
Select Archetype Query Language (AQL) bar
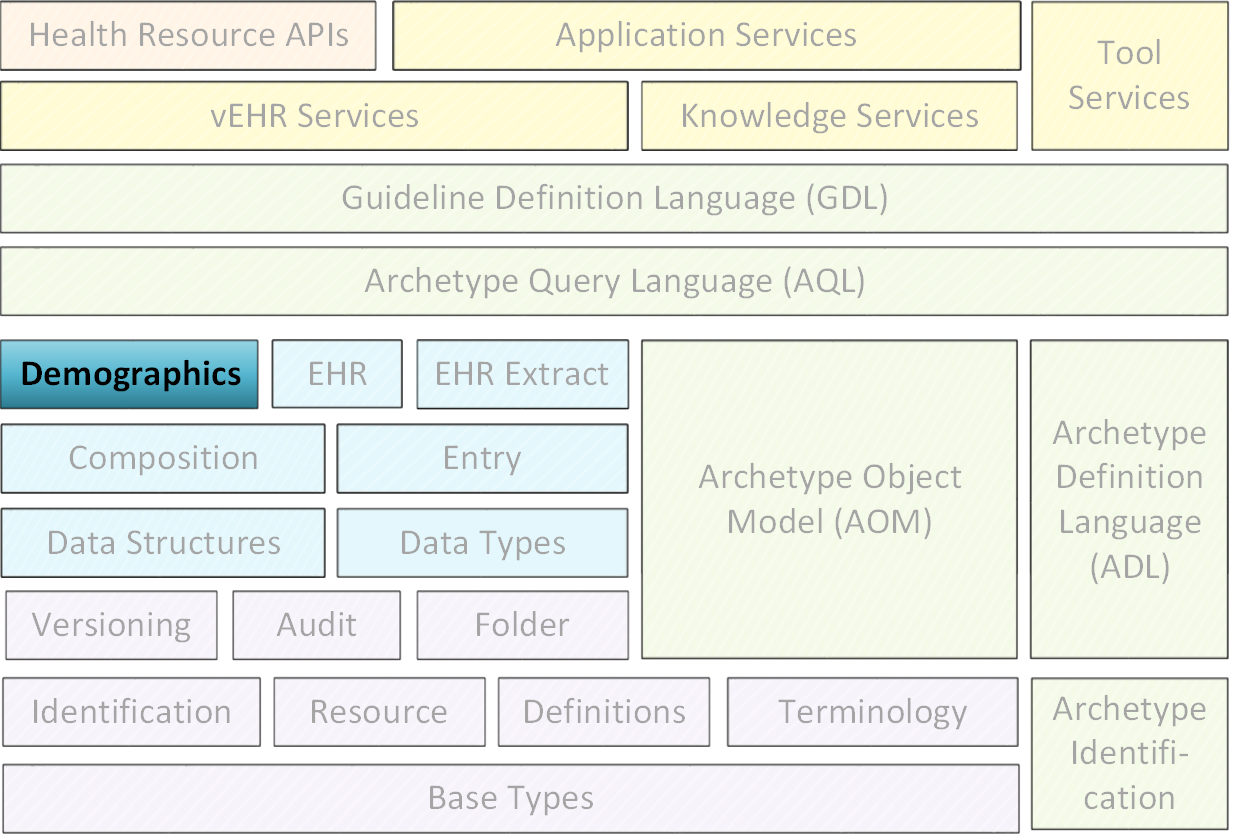pyautogui.click(x=614, y=281)
